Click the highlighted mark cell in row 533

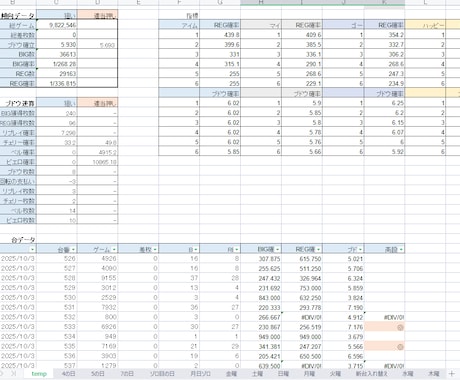click(384, 327)
